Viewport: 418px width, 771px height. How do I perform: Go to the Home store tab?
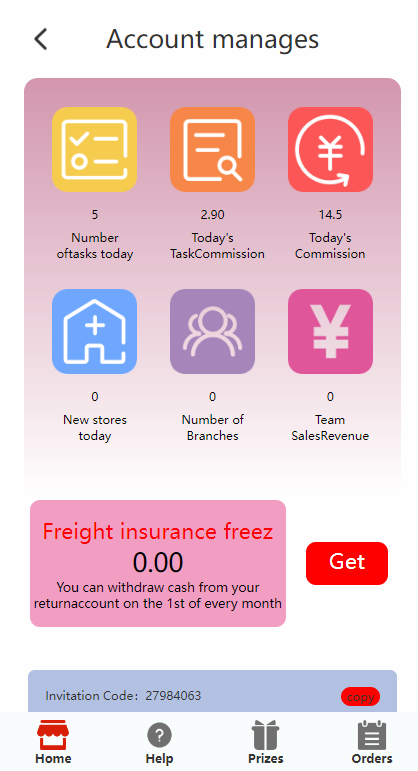point(53,742)
